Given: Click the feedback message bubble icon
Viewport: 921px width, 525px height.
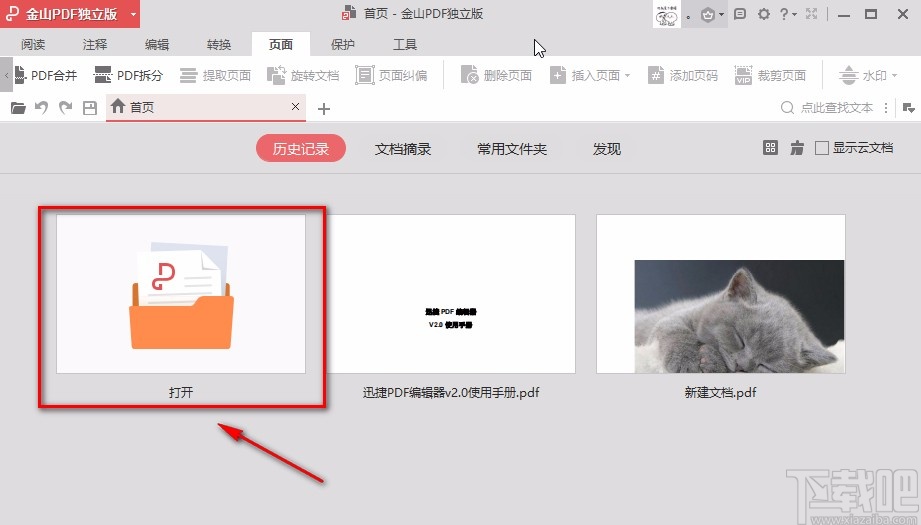Looking at the screenshot, I should click(740, 14).
